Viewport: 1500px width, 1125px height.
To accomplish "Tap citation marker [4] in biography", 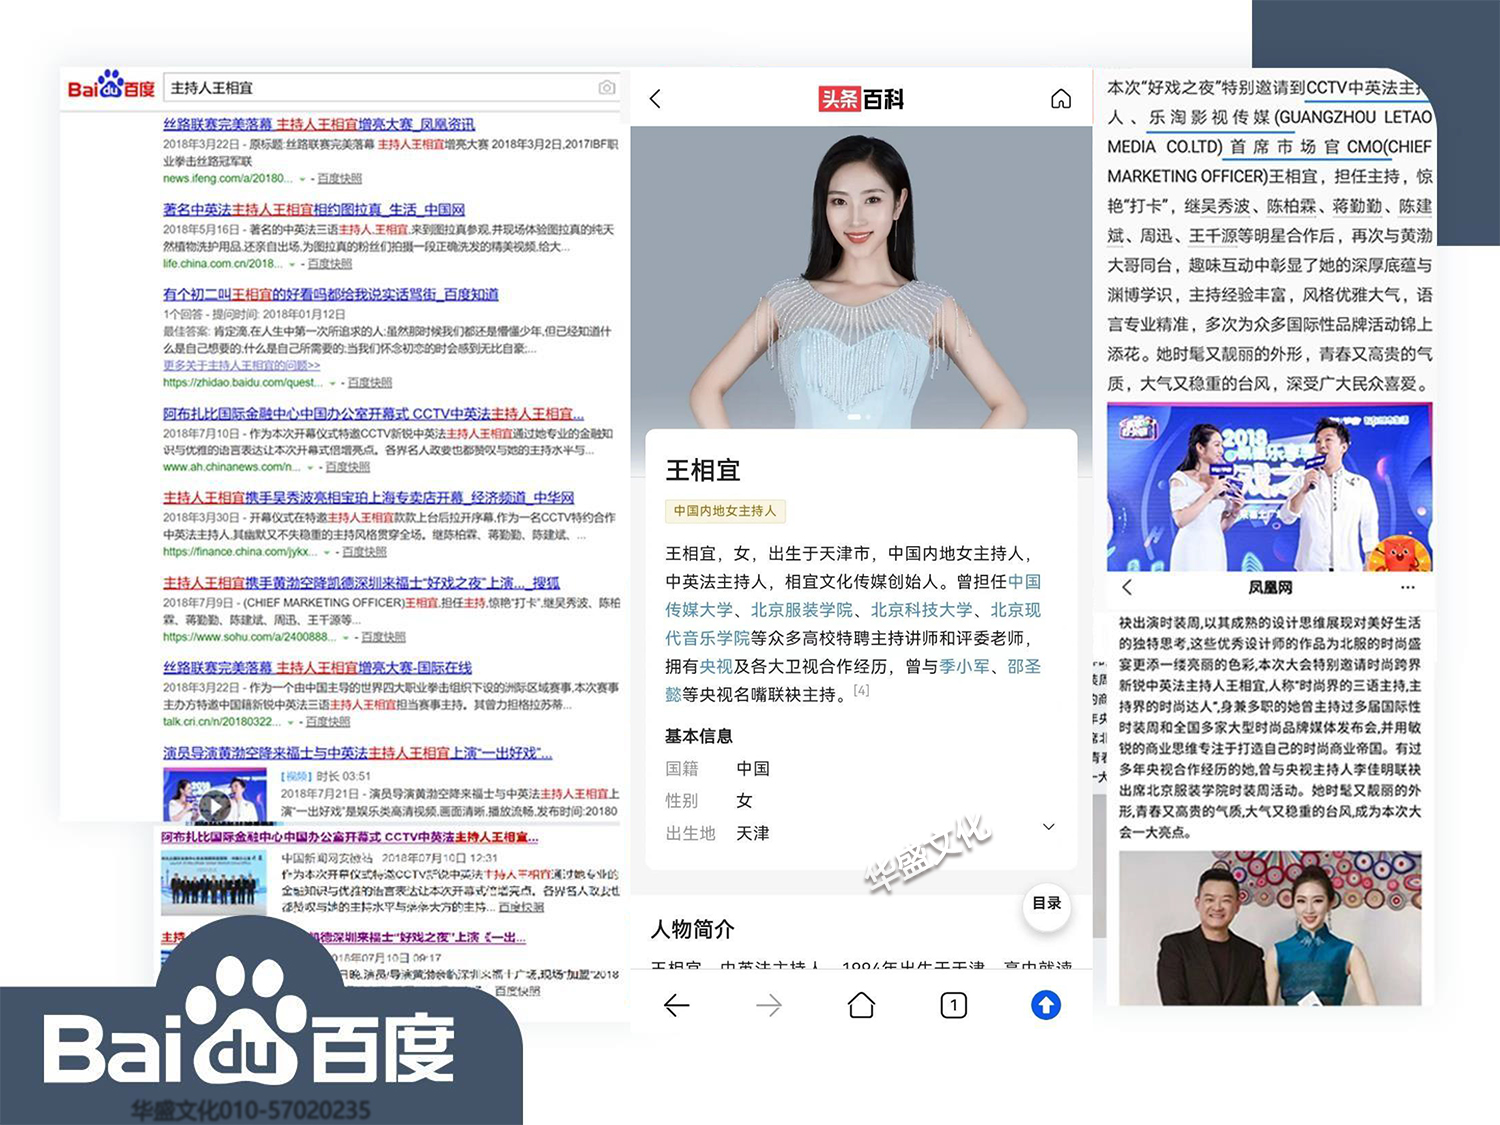I will tap(861, 690).
